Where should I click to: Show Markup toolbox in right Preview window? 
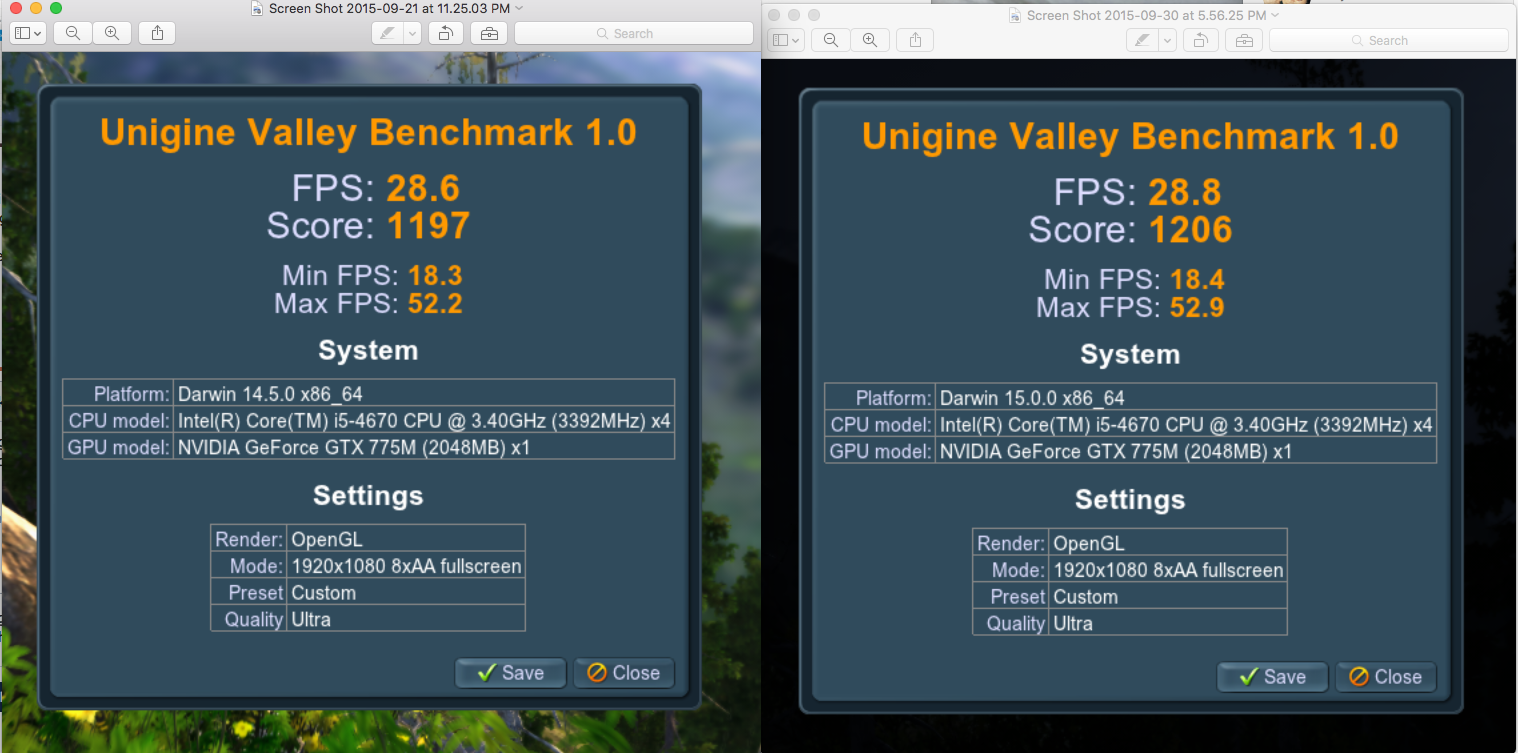pyautogui.click(x=1244, y=40)
